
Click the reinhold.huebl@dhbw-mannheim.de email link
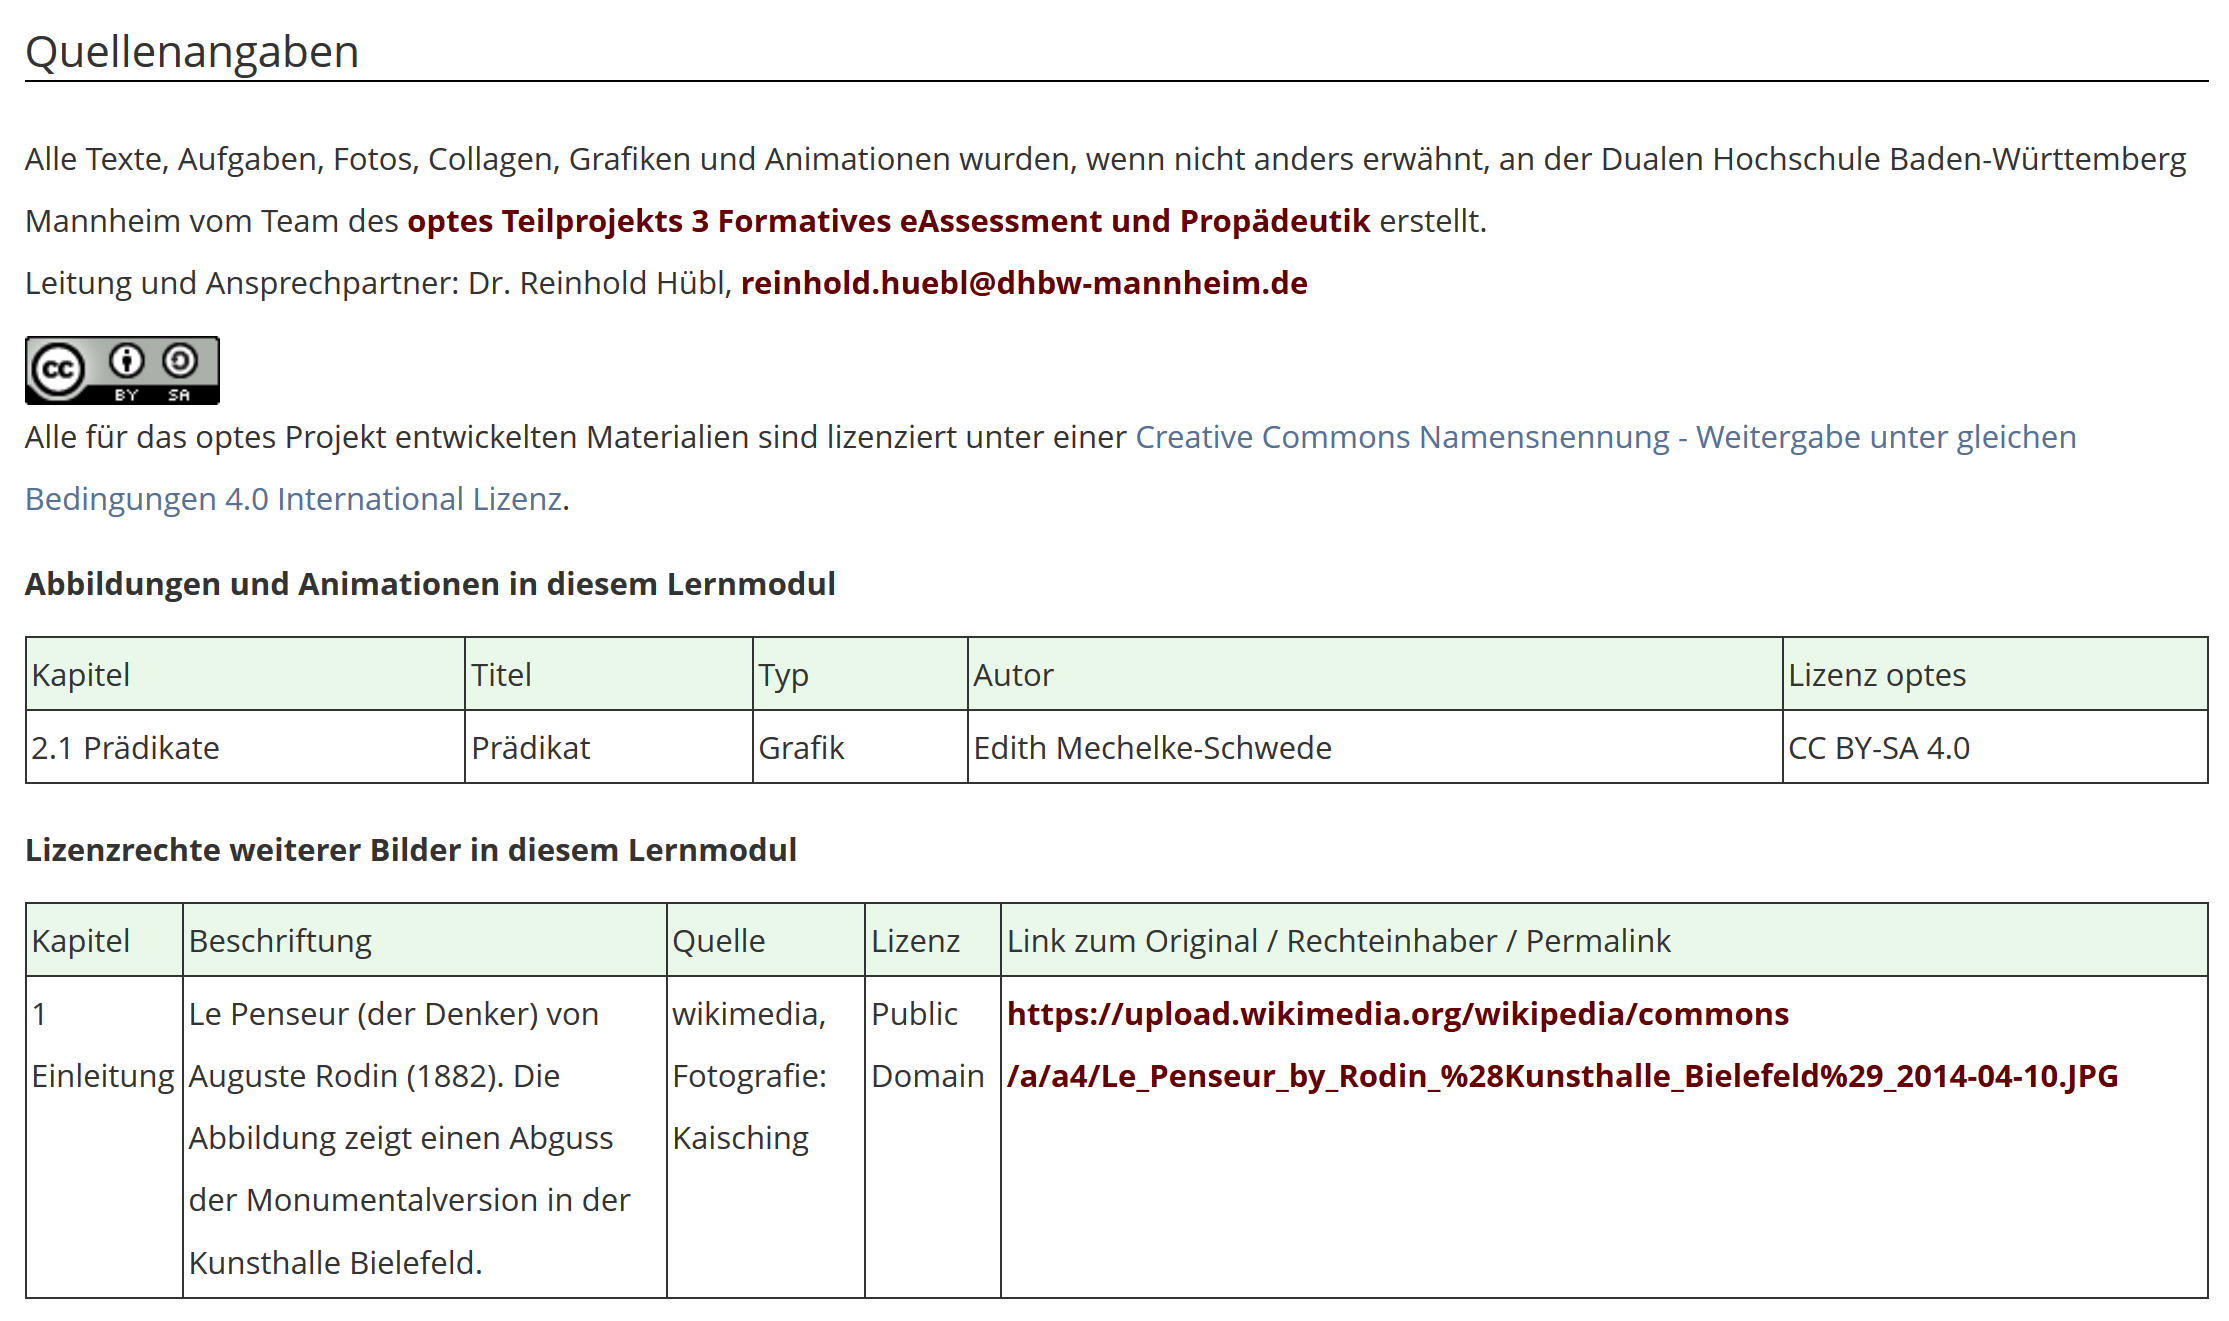1023,283
